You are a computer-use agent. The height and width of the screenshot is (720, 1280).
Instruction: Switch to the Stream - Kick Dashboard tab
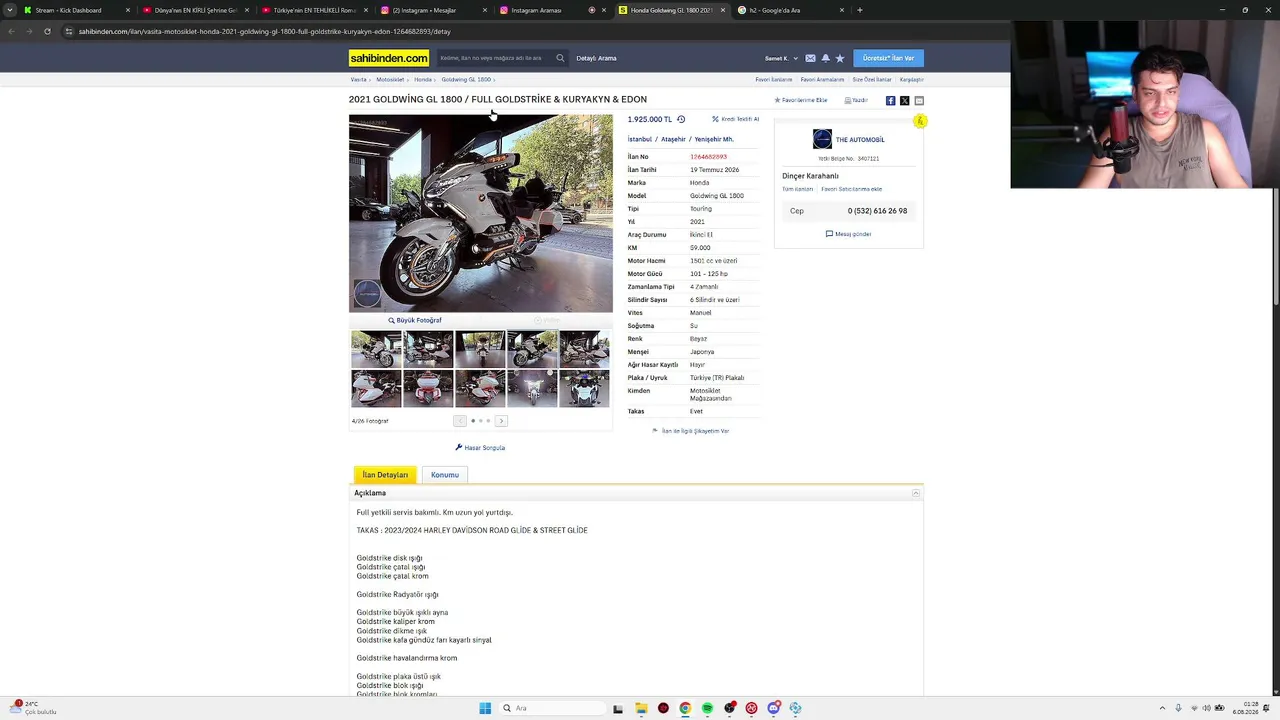pos(75,10)
